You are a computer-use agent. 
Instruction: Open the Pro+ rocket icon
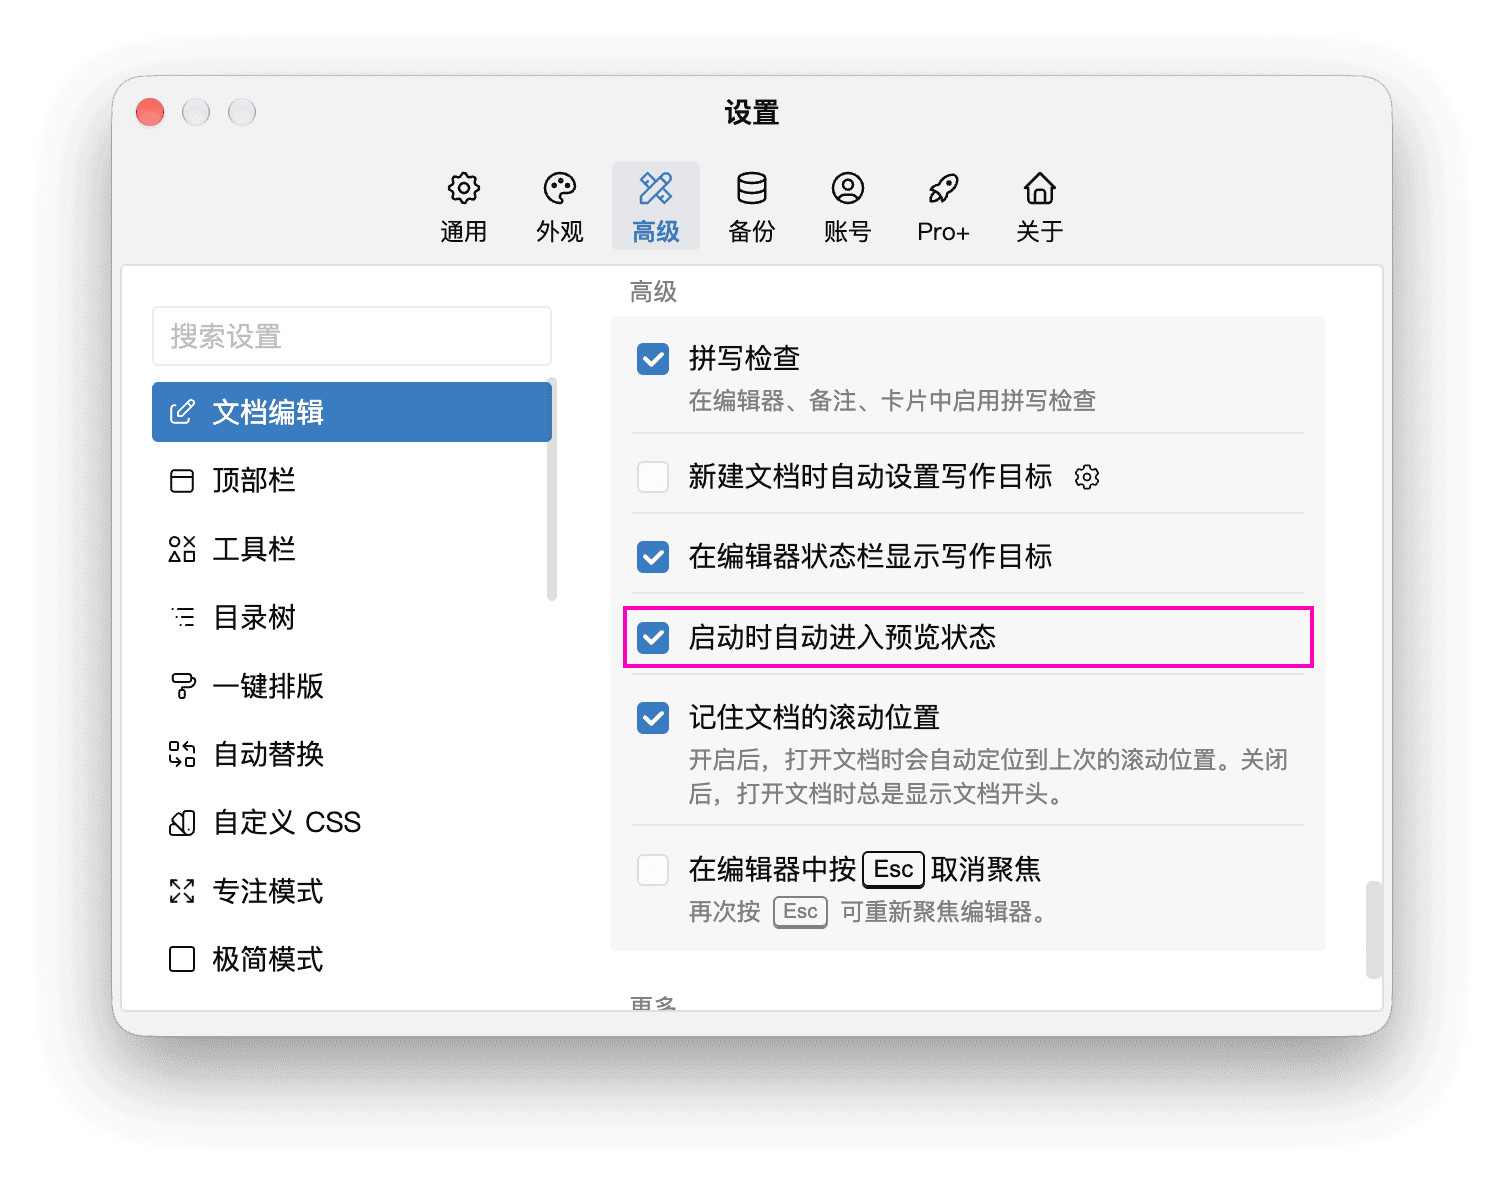[944, 188]
